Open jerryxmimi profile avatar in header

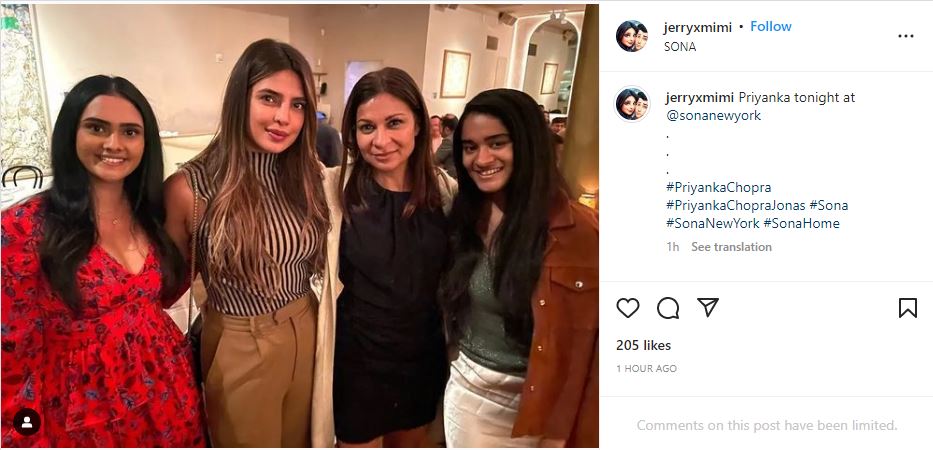[x=632, y=36]
